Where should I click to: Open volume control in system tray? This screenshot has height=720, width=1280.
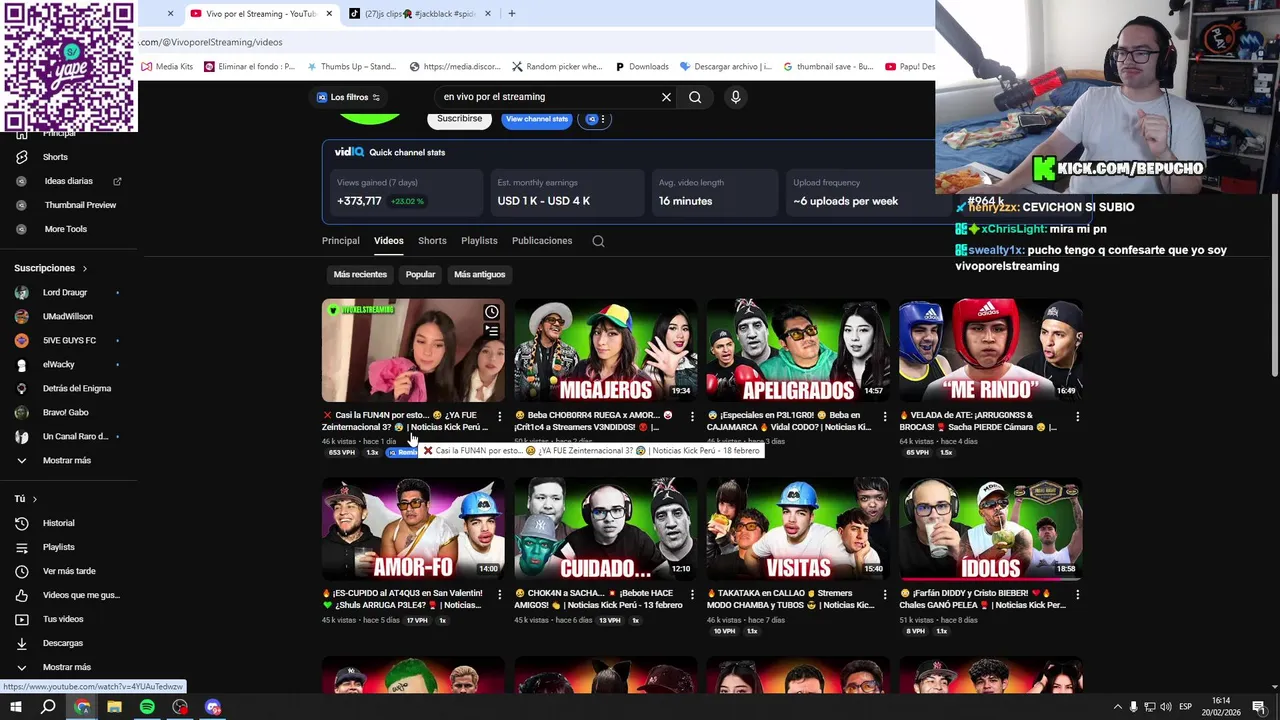(x=1166, y=707)
